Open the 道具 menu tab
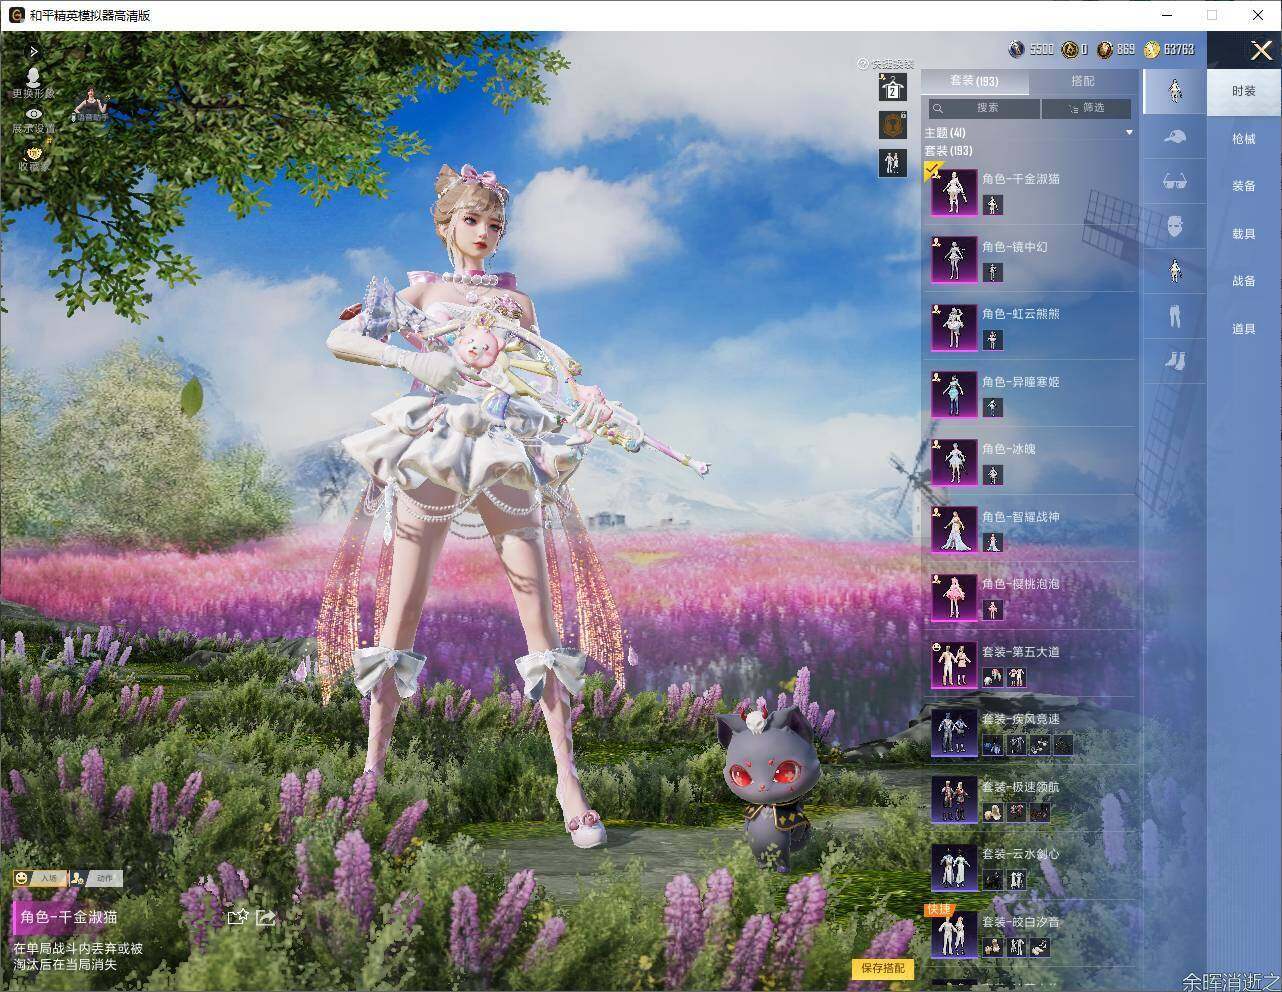This screenshot has height=992, width=1282. pos(1244,329)
